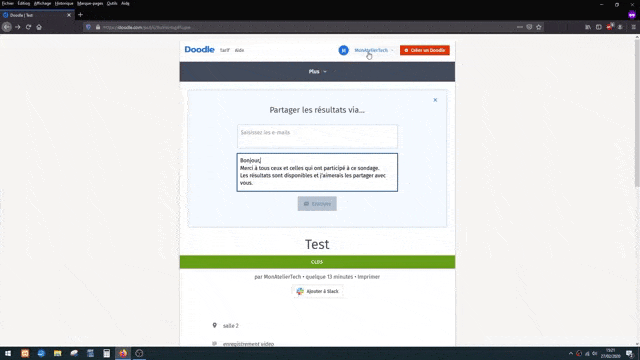Image resolution: width=640 pixels, height=360 pixels.
Task: Go forward with the browser forward arrow
Action: coord(18,27)
